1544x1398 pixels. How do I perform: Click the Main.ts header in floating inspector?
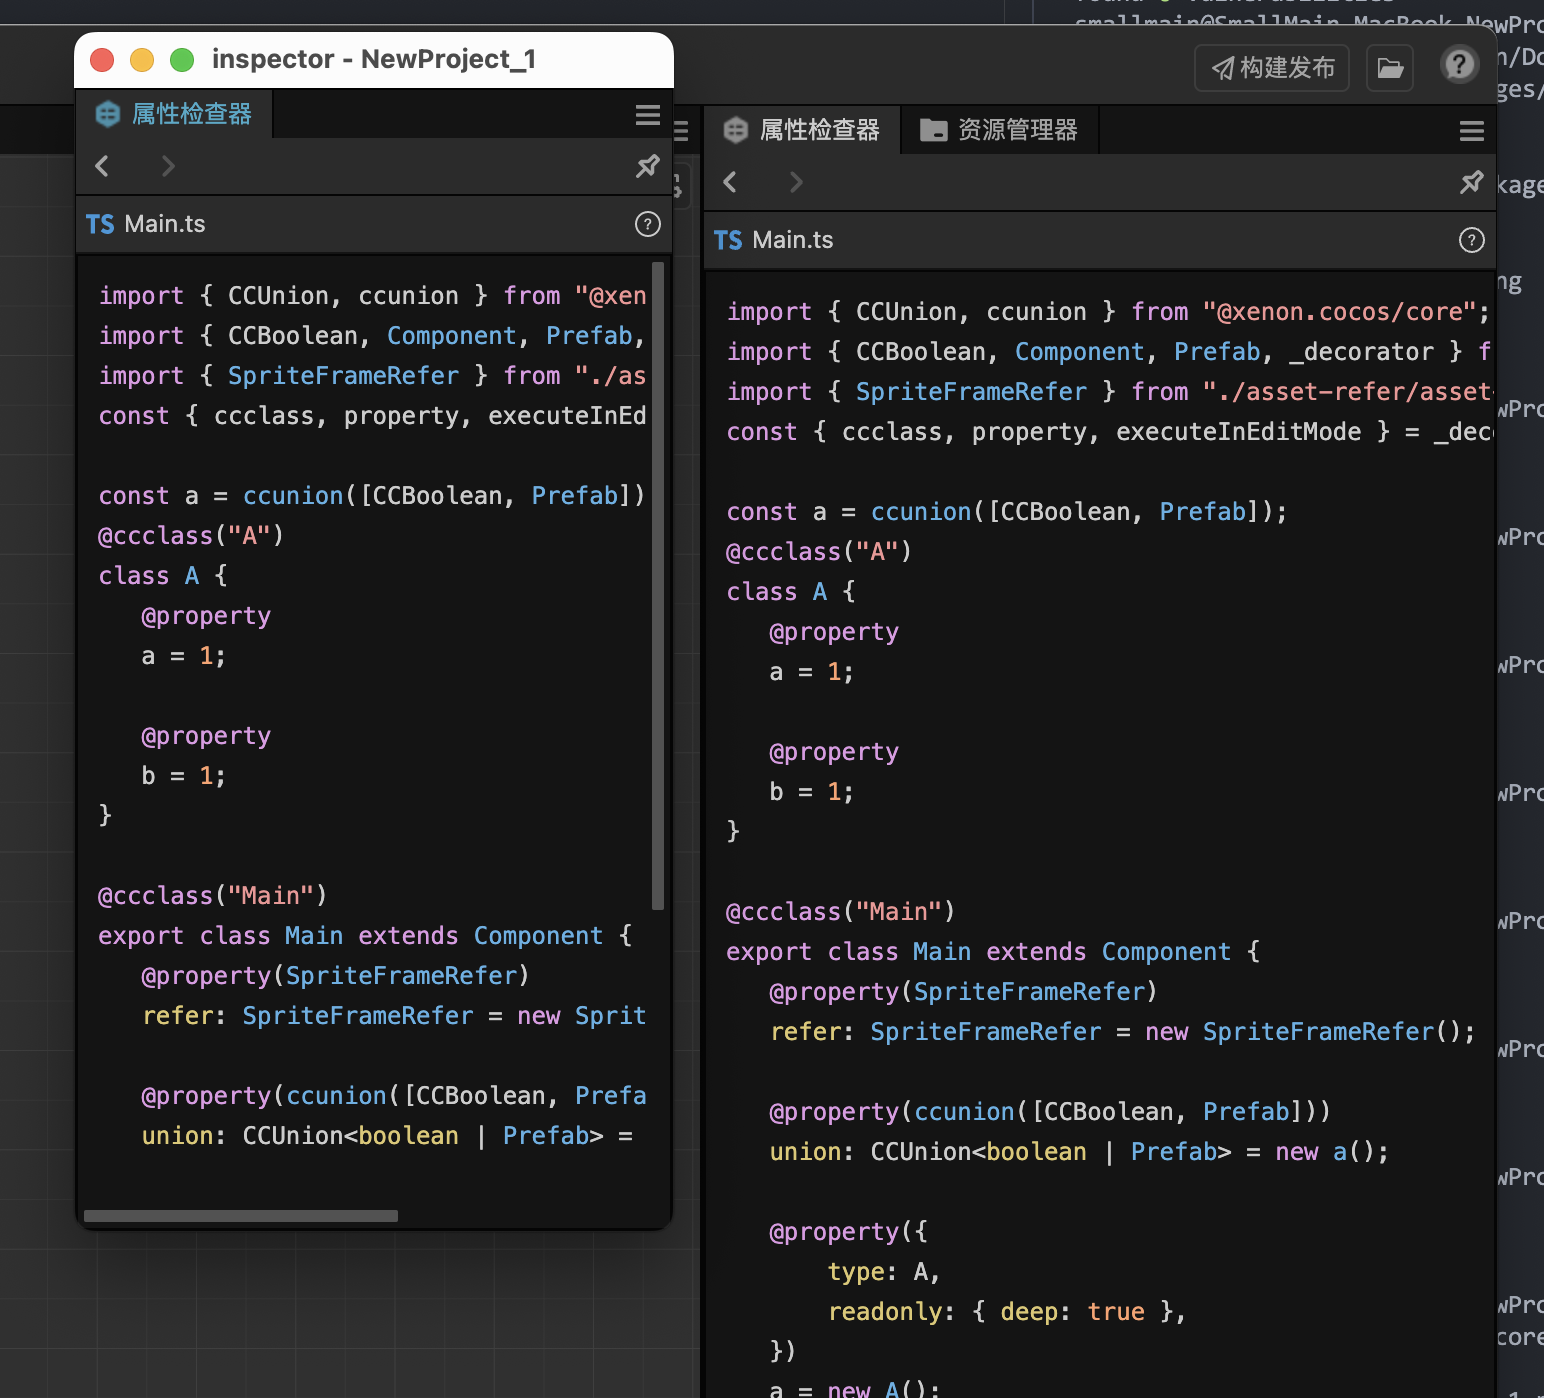(374, 224)
